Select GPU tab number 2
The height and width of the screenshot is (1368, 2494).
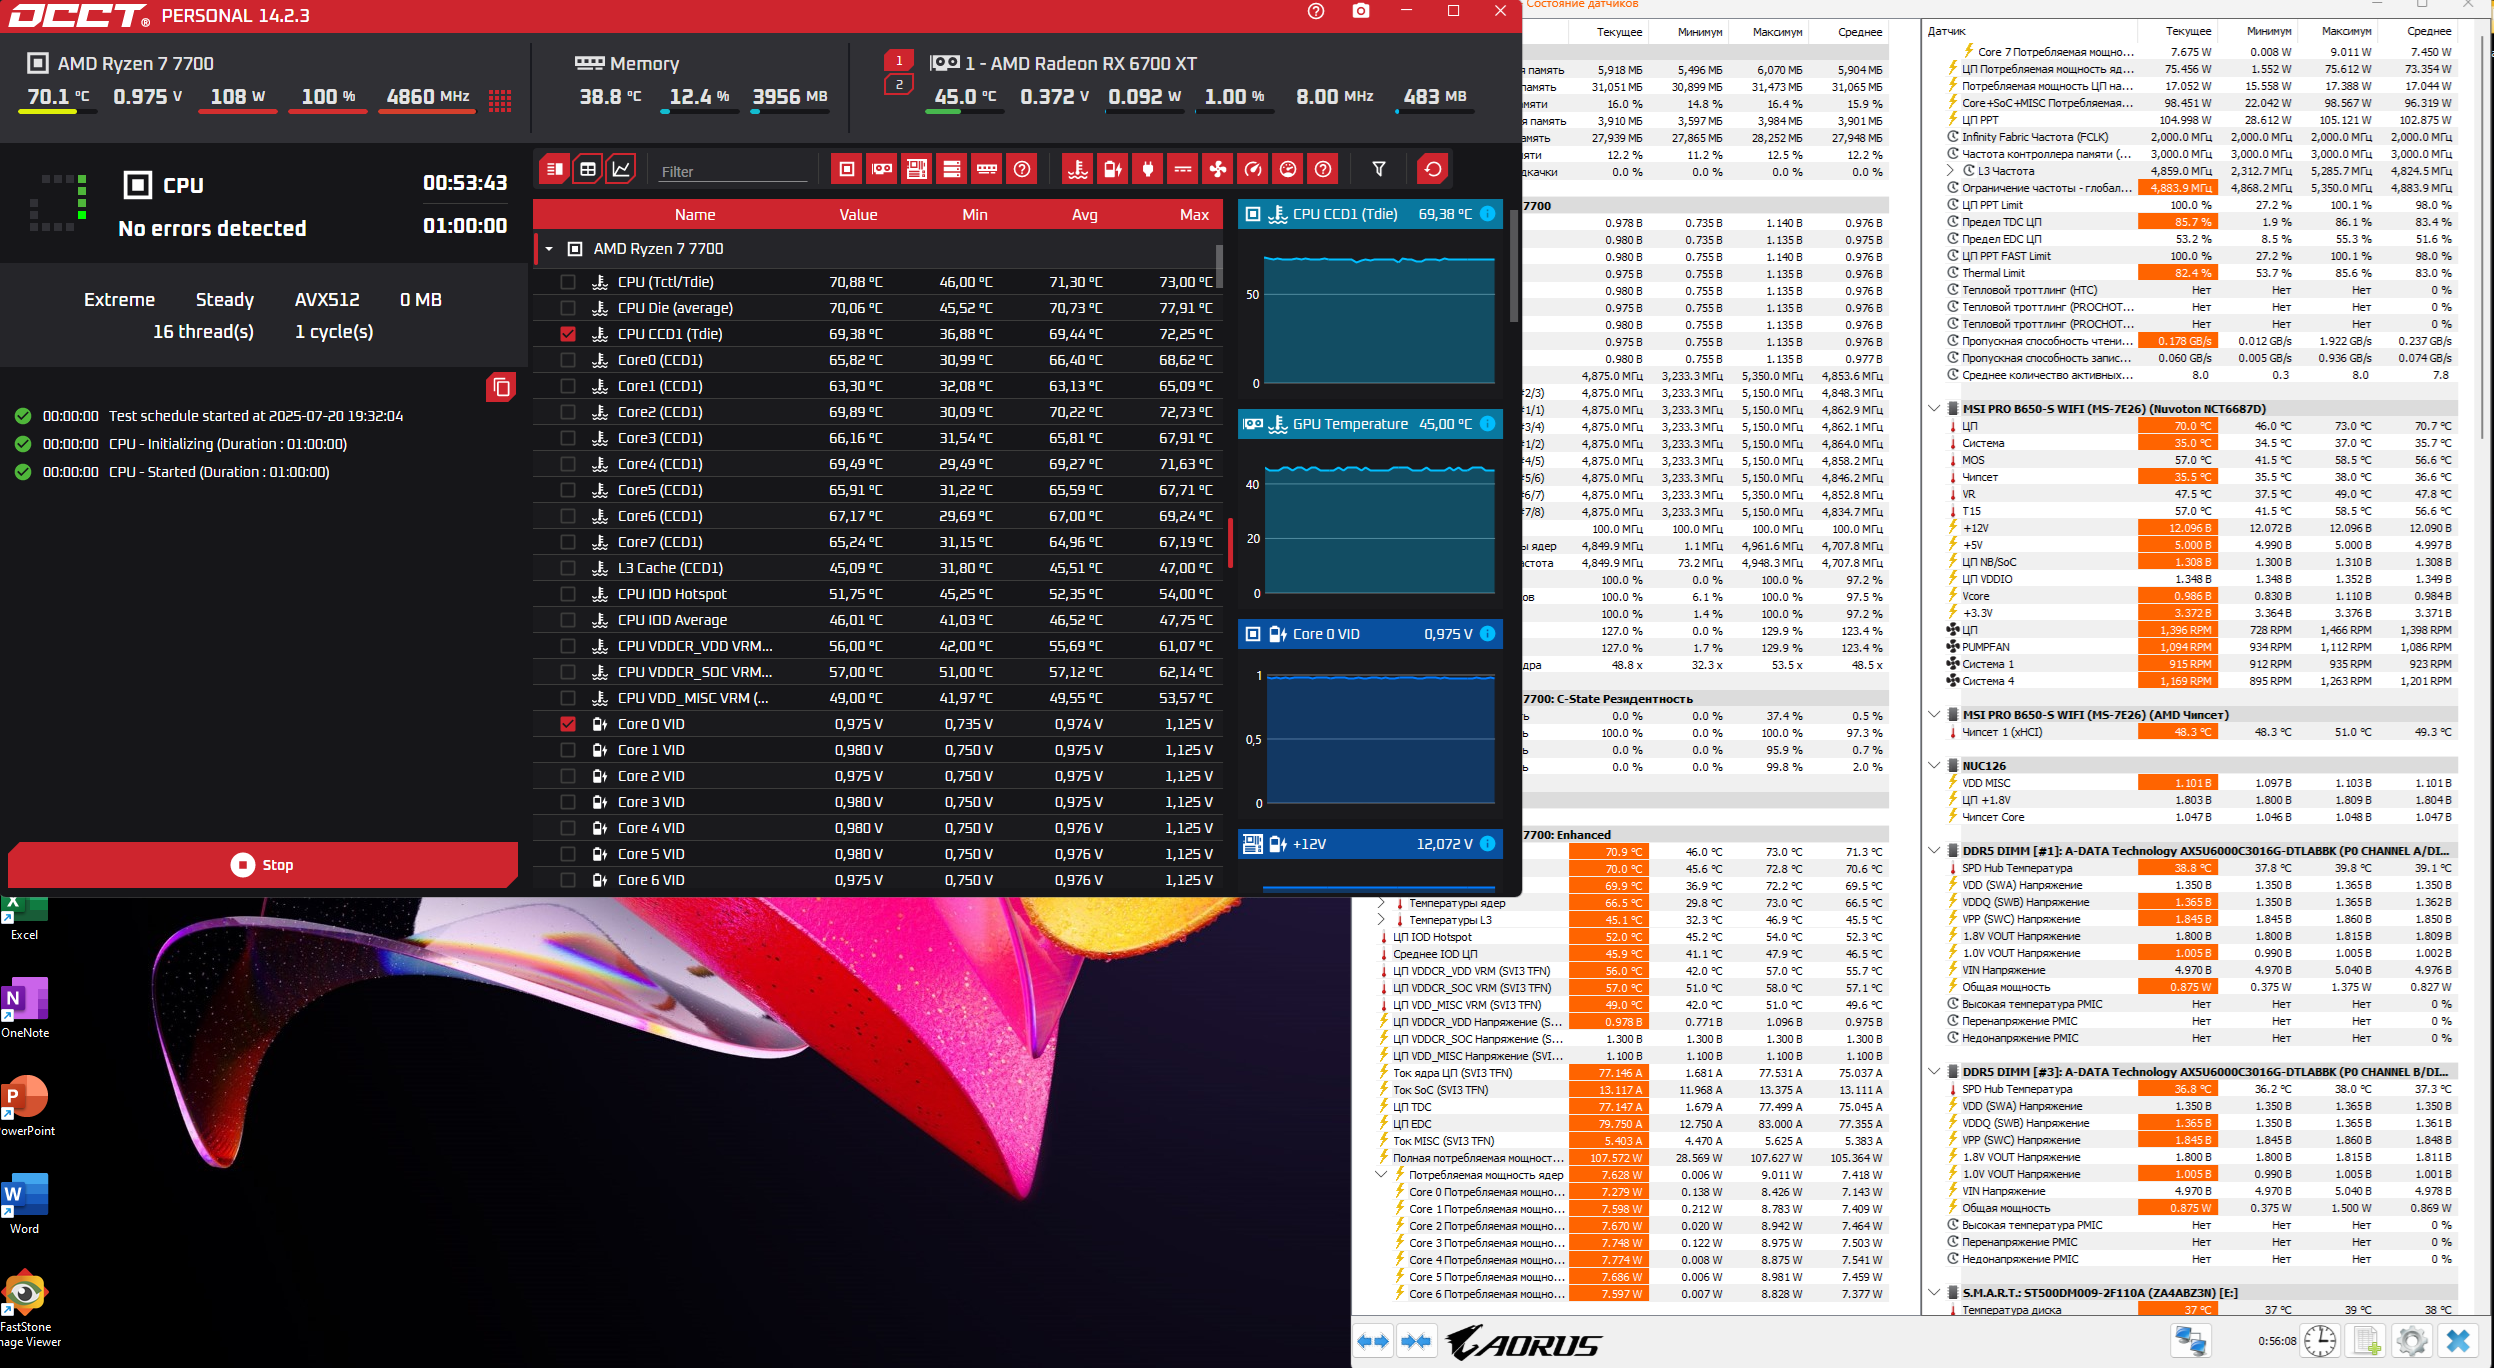point(898,84)
